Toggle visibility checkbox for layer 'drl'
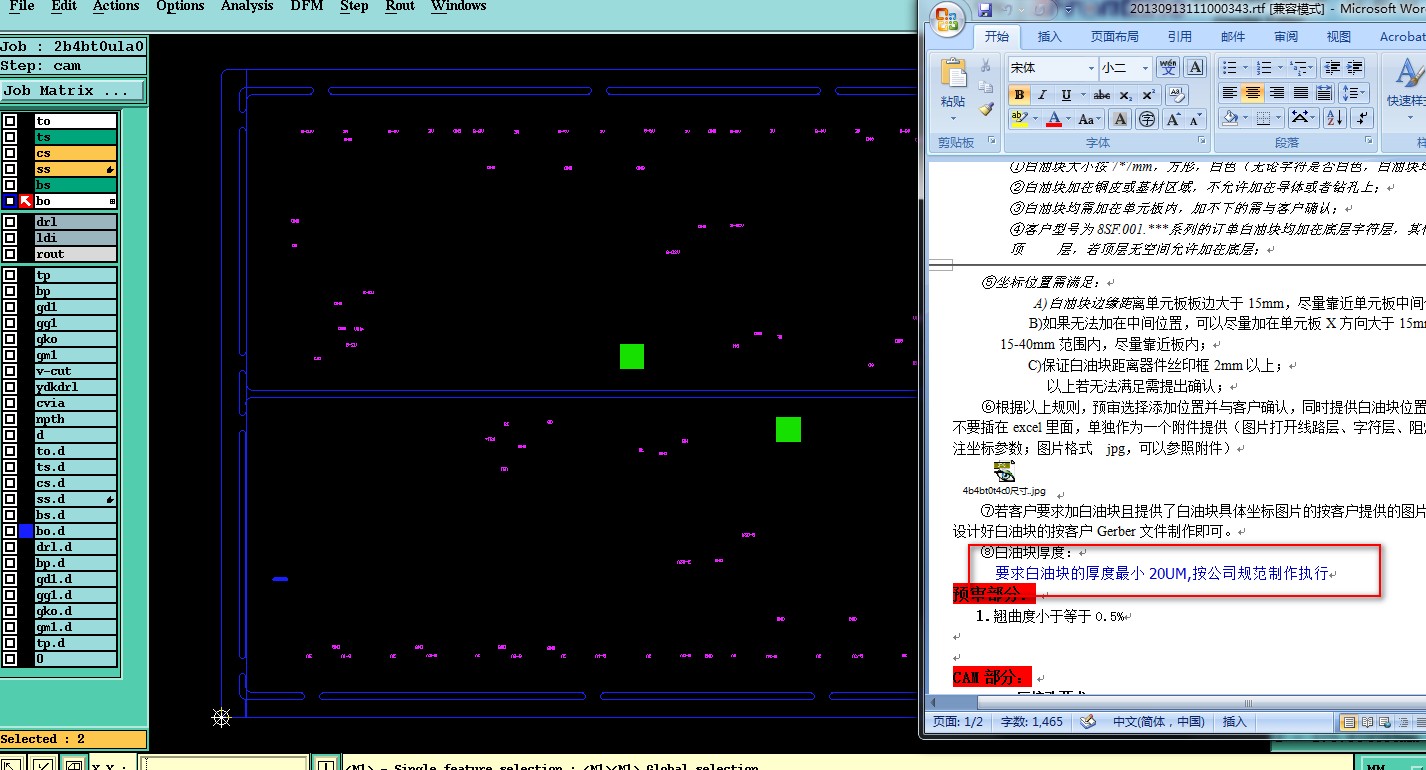1426x770 pixels. (x=10, y=222)
